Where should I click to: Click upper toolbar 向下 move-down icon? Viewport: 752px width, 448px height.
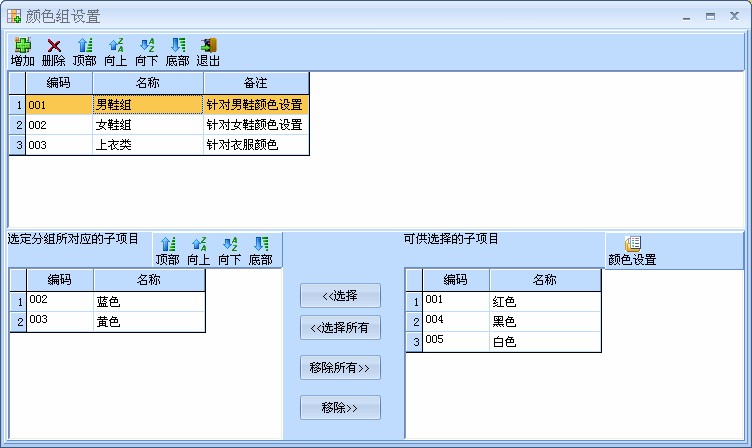point(147,46)
